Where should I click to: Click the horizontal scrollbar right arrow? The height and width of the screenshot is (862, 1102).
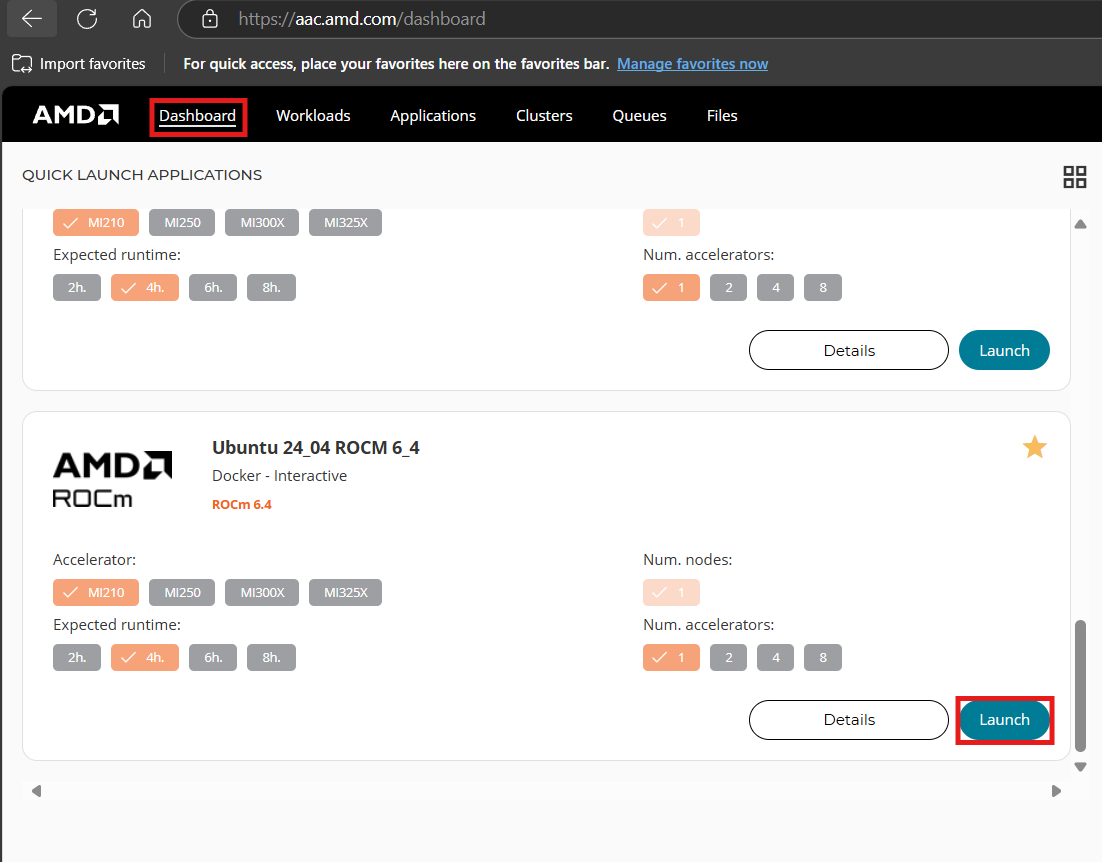(x=1056, y=791)
